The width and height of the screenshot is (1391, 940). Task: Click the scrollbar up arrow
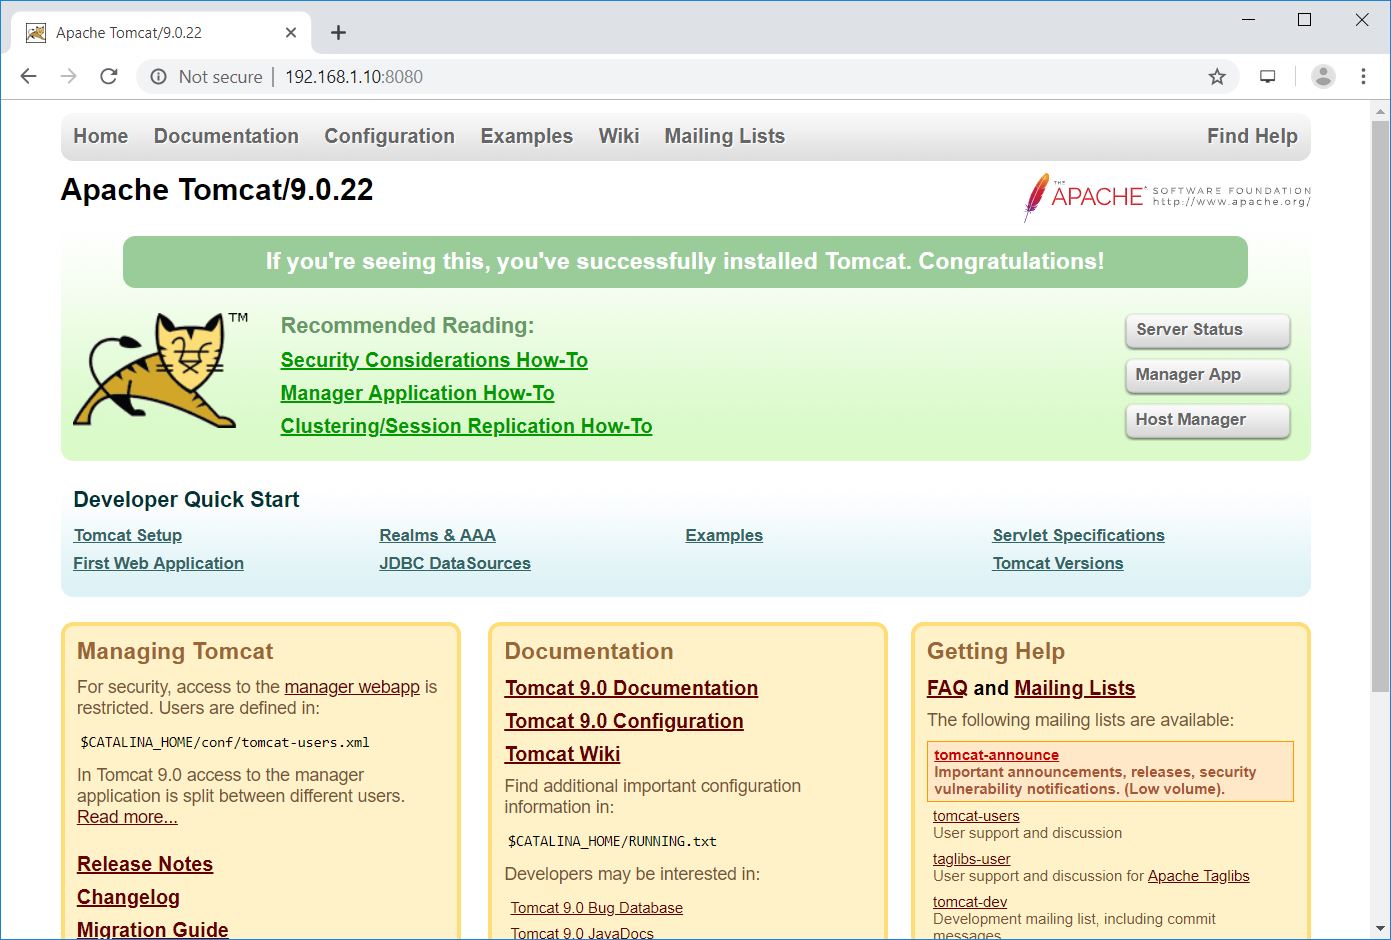click(1381, 110)
